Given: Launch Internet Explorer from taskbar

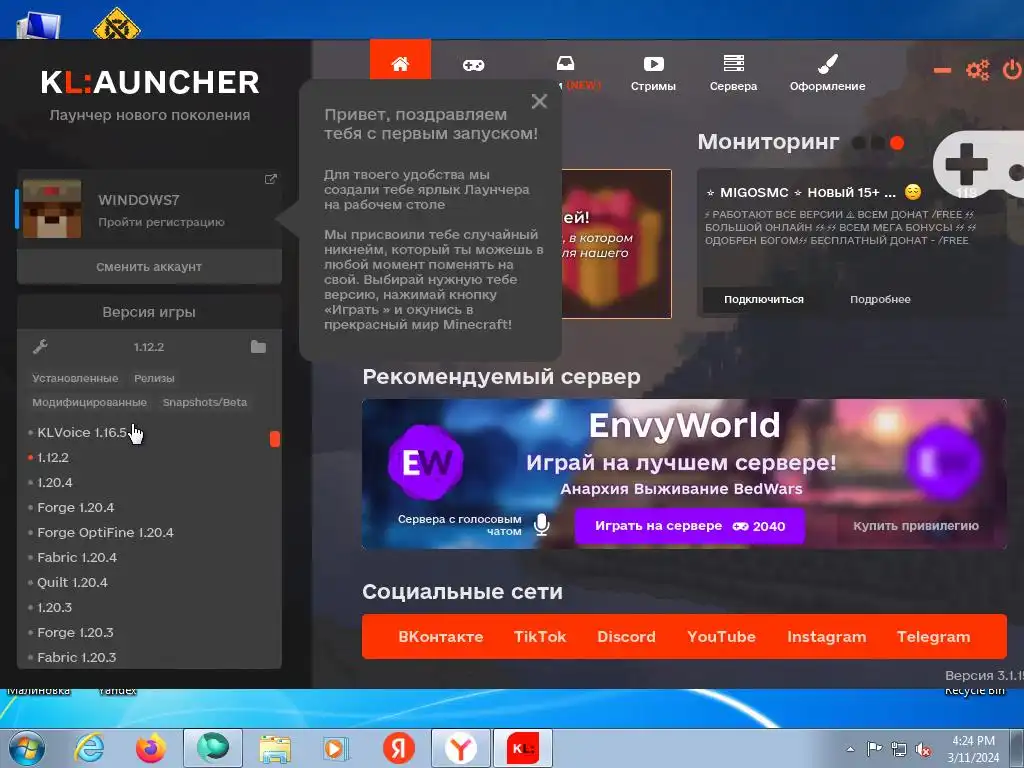Looking at the screenshot, I should click(x=89, y=748).
